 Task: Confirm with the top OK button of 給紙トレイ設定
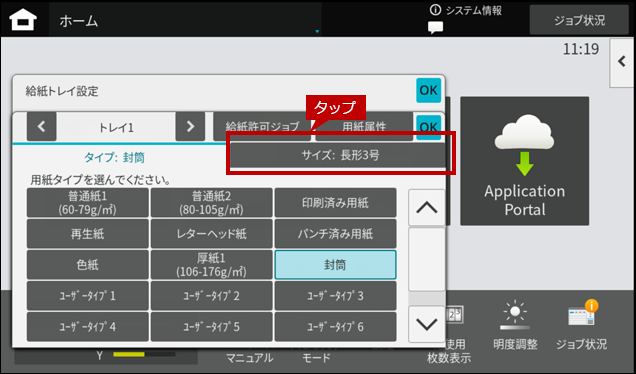[428, 90]
